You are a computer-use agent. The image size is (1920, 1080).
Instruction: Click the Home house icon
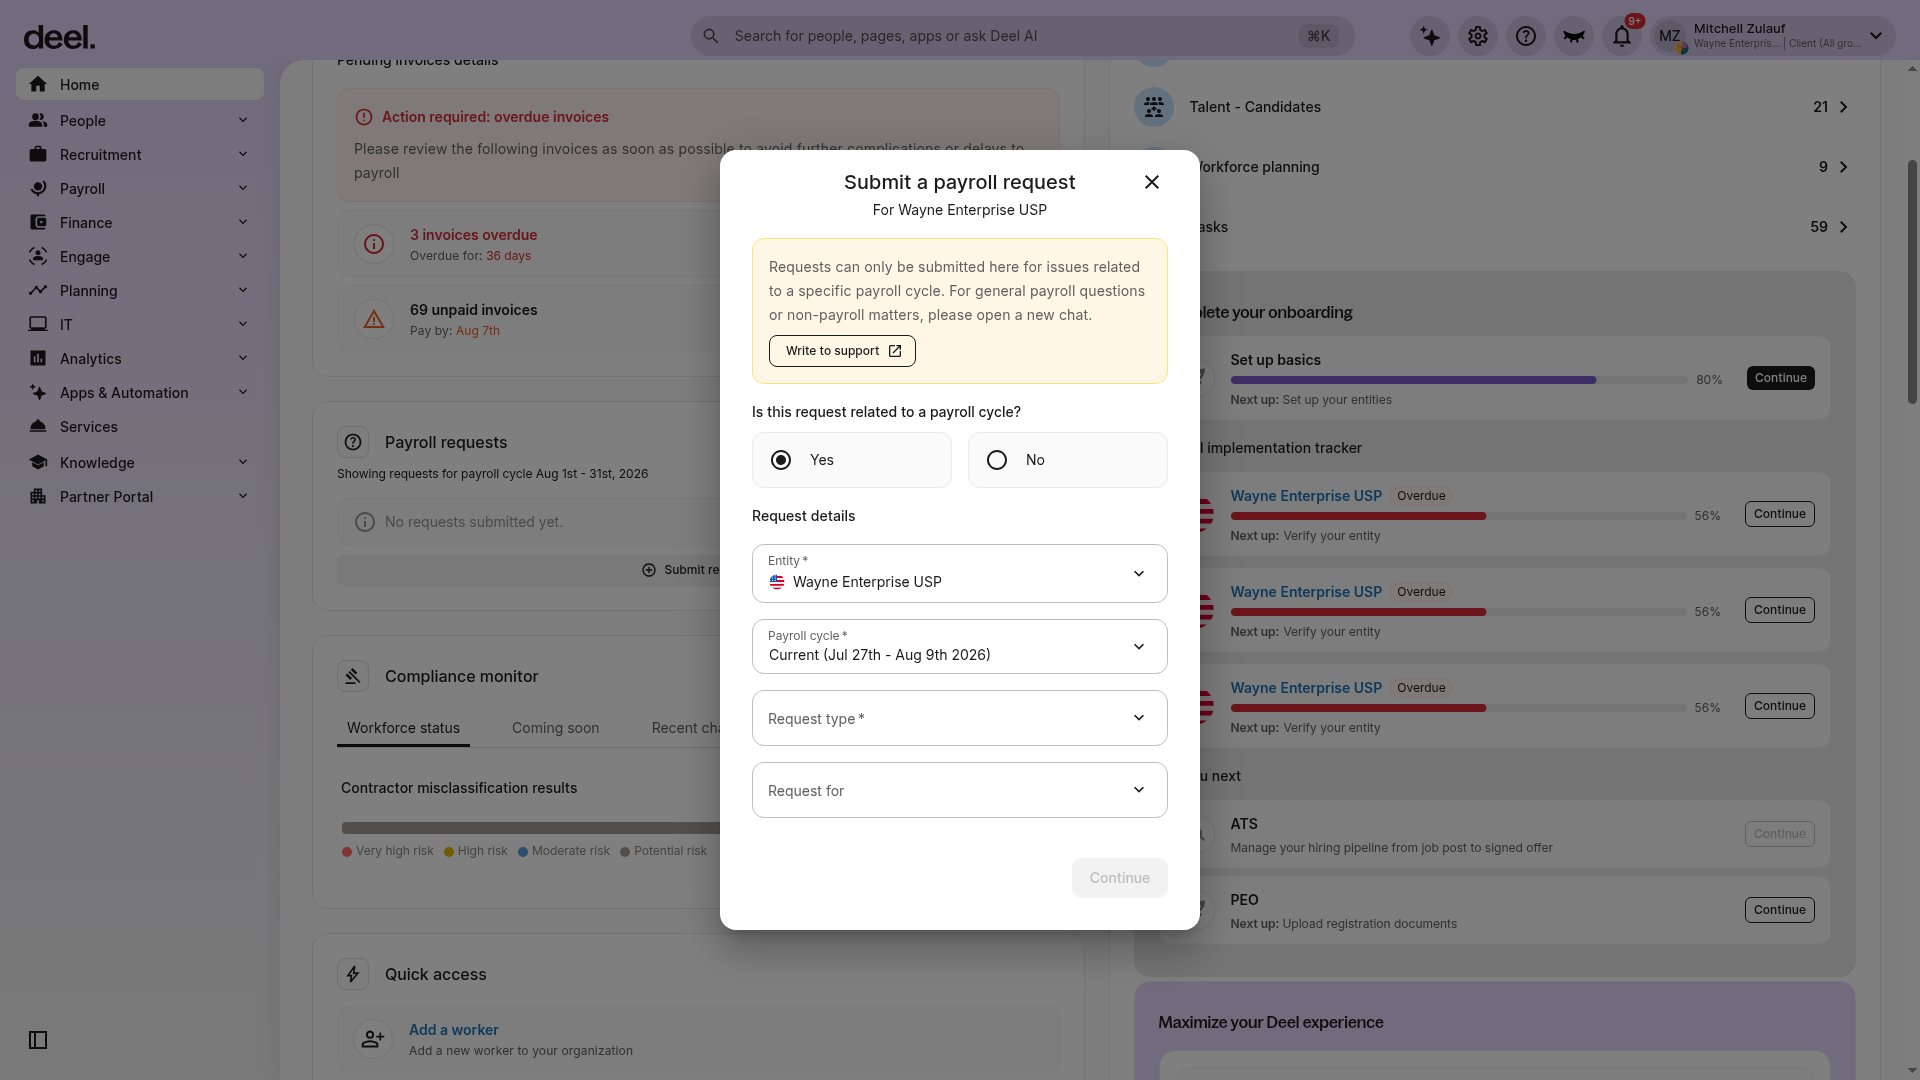point(38,84)
